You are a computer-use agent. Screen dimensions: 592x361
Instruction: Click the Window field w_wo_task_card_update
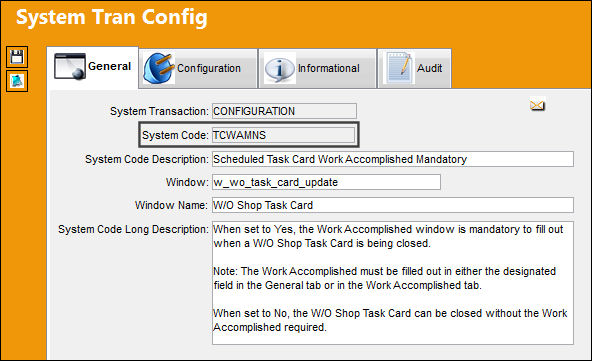coord(326,182)
